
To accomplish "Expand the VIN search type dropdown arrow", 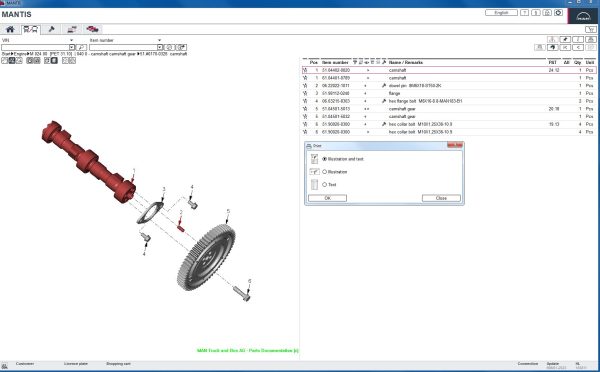I will coord(71,40).
